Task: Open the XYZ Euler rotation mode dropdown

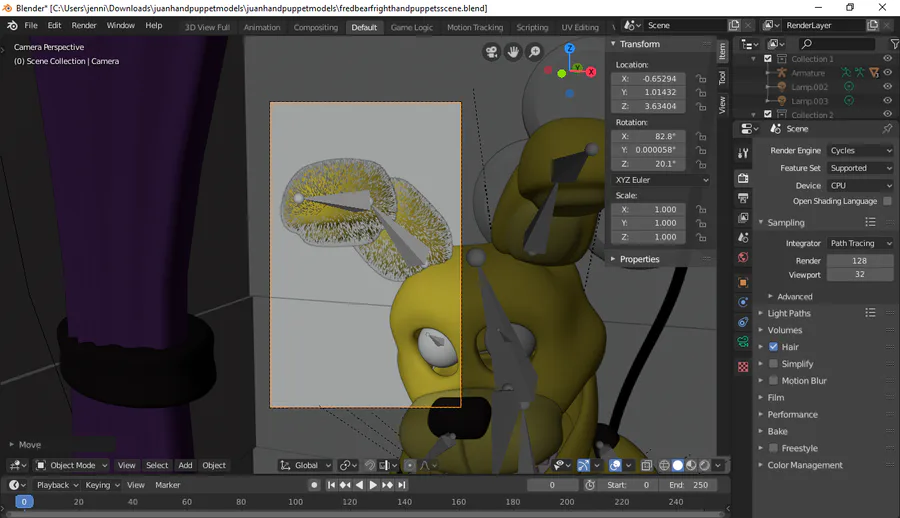Action: [661, 180]
